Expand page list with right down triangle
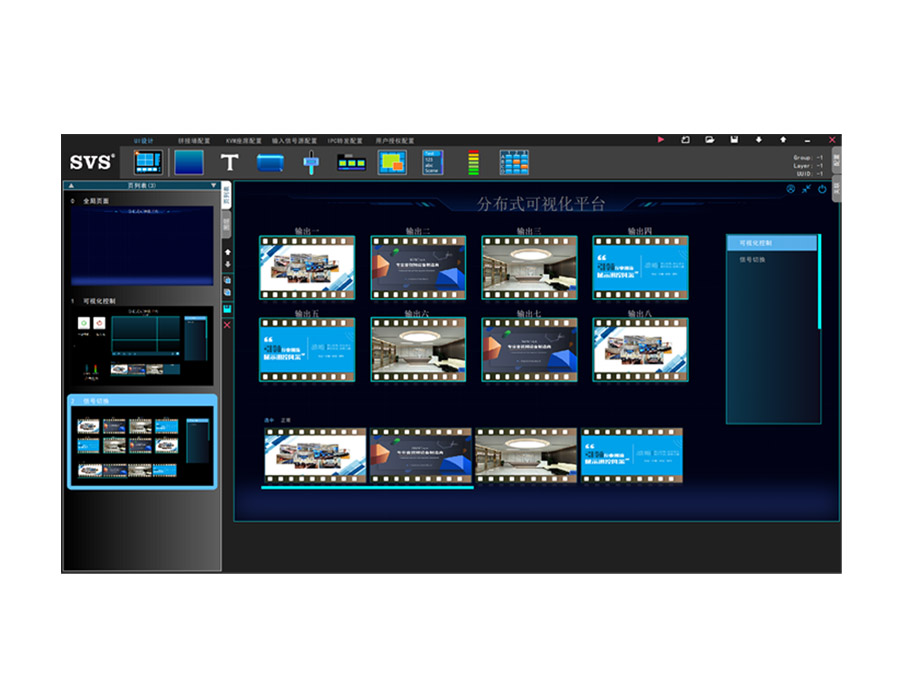The width and height of the screenshot is (900, 675). pos(213,185)
